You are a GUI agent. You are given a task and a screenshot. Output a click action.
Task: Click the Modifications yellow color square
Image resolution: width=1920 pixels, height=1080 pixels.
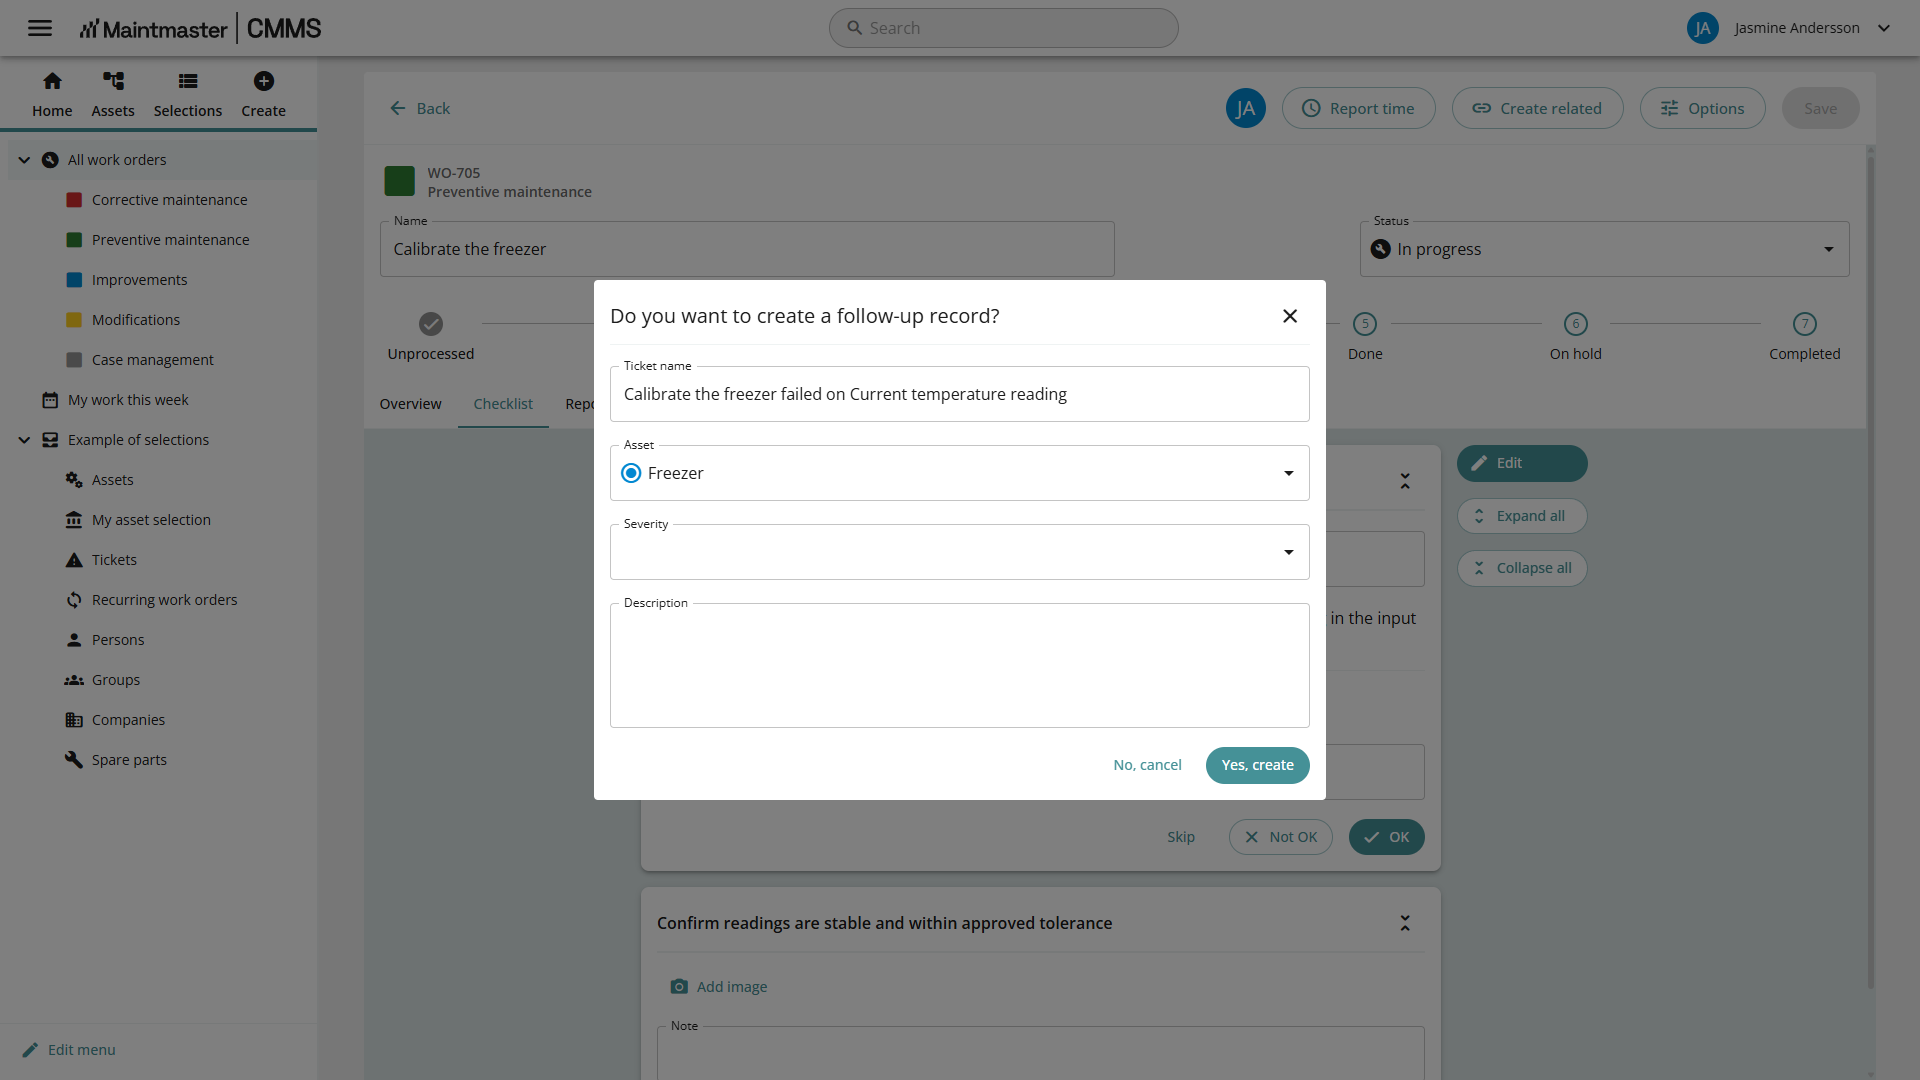[x=74, y=320]
